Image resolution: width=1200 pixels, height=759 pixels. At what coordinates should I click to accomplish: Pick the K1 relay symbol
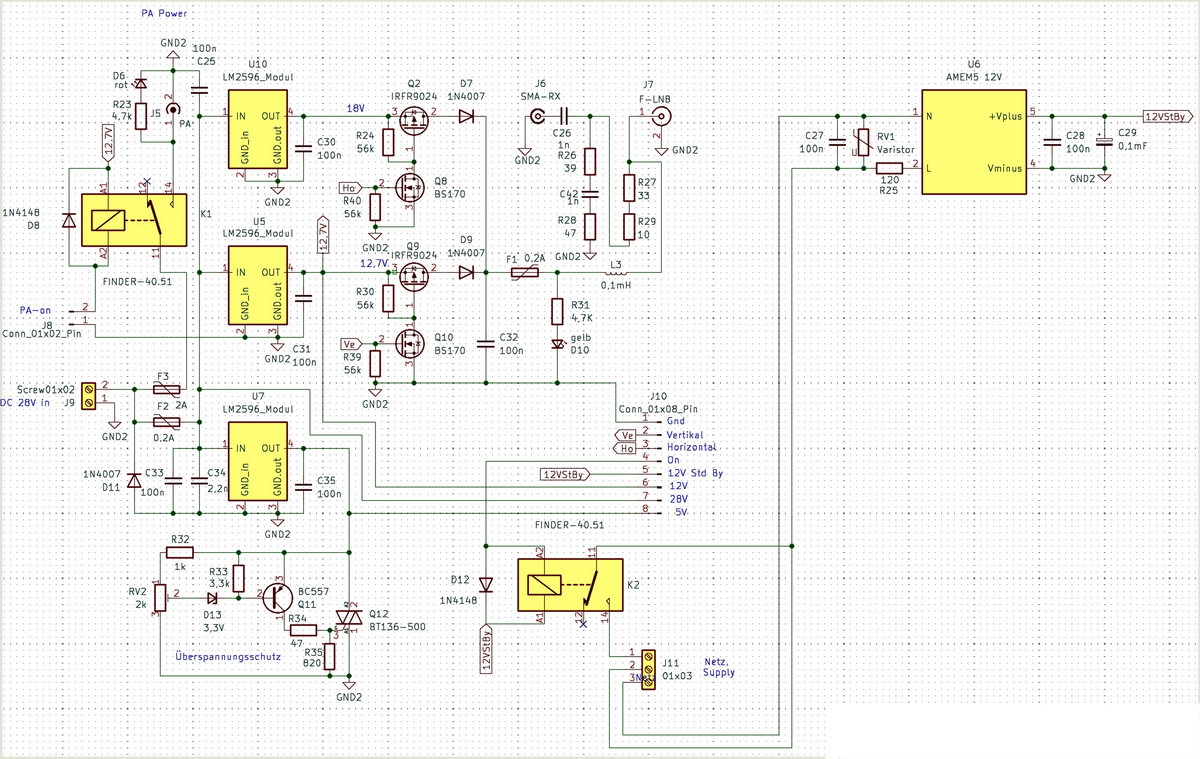(128, 221)
